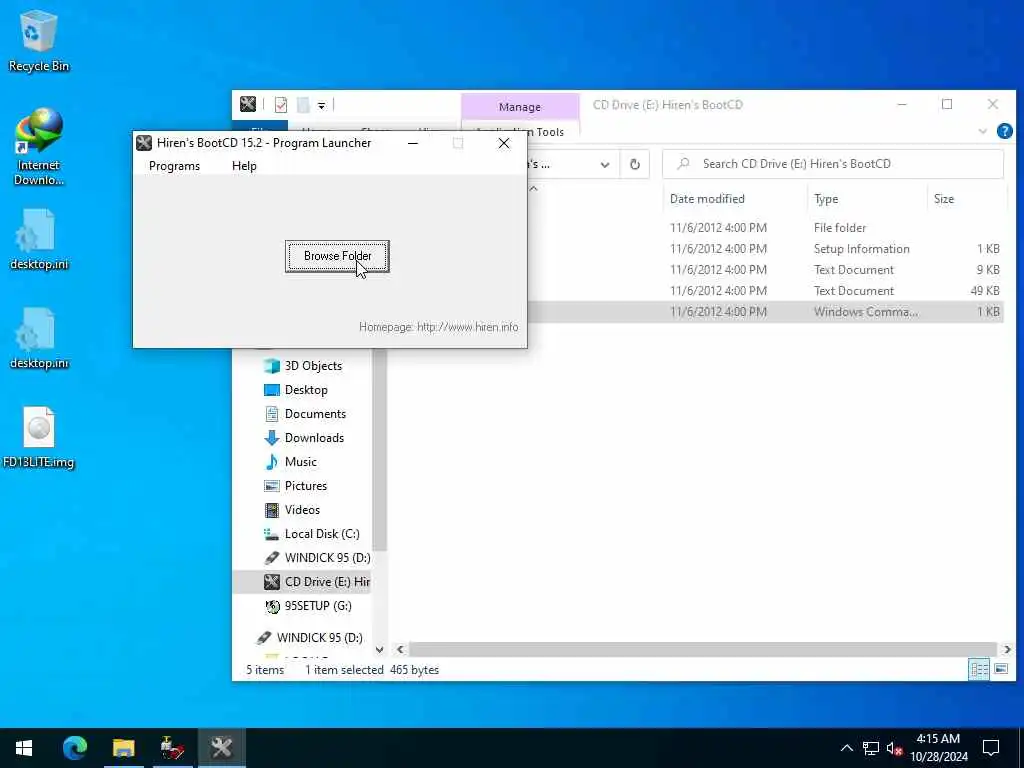Open the Help menu in Program Launcher
Screen dimensions: 1024x768
click(x=244, y=166)
